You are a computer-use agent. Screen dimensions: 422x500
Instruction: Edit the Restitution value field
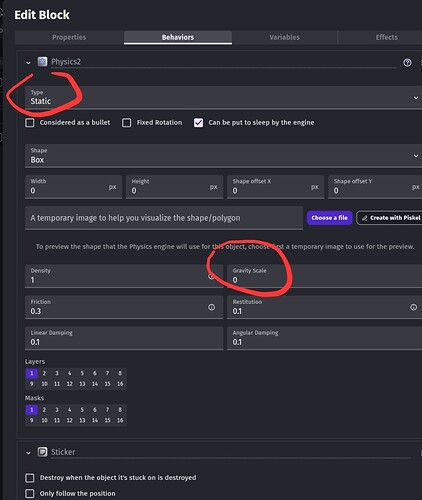pyautogui.click(x=325, y=307)
